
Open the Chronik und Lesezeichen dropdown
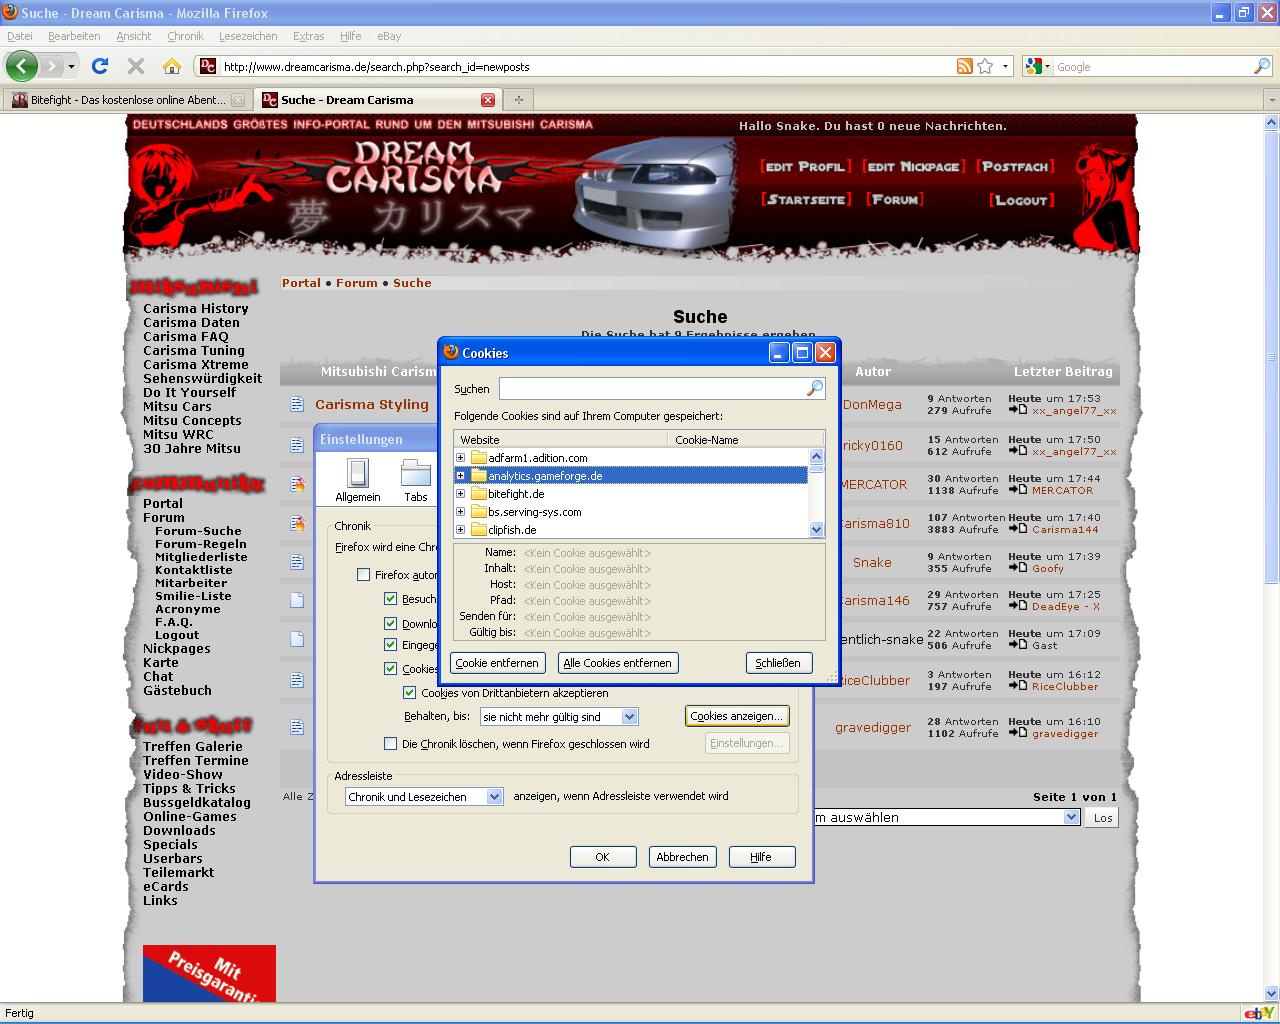point(424,796)
